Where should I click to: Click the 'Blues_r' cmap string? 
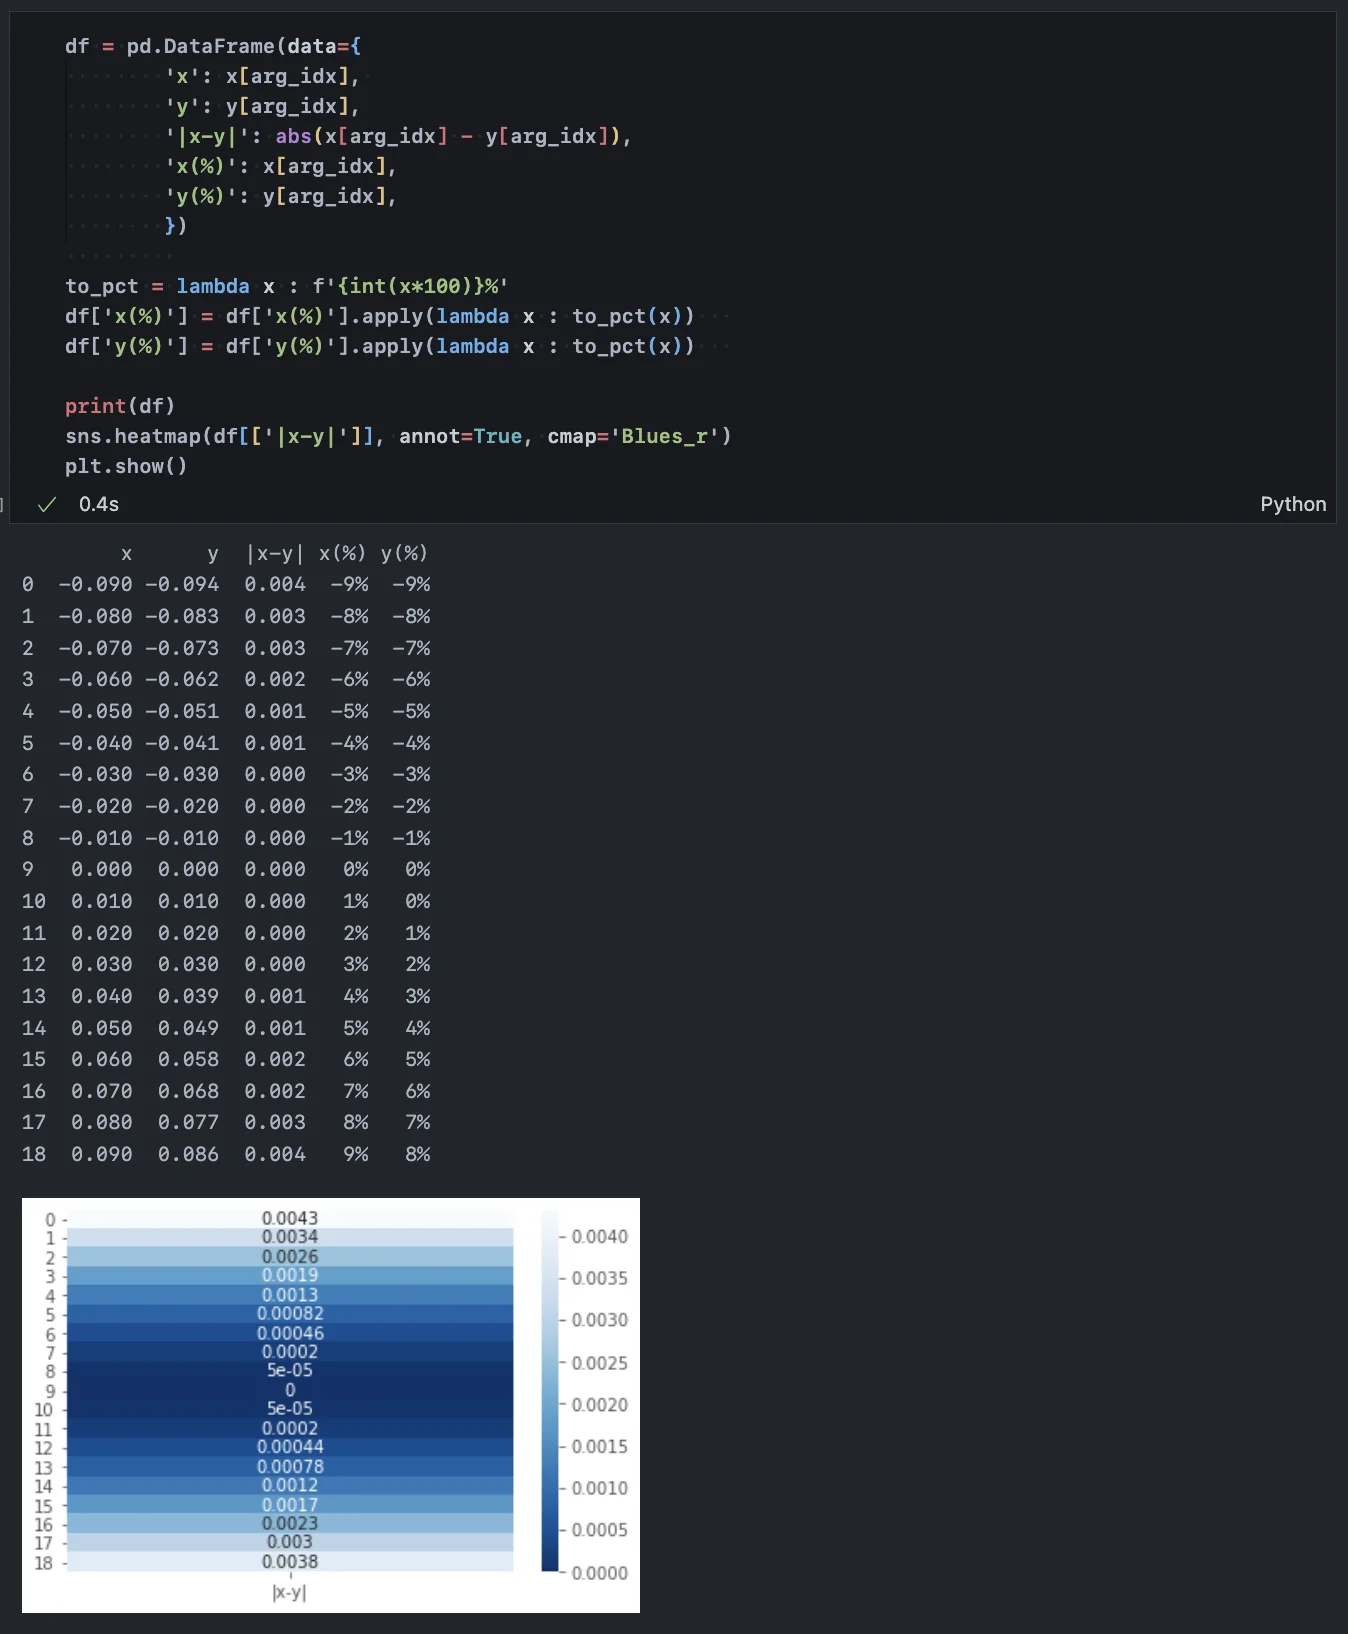tap(665, 436)
